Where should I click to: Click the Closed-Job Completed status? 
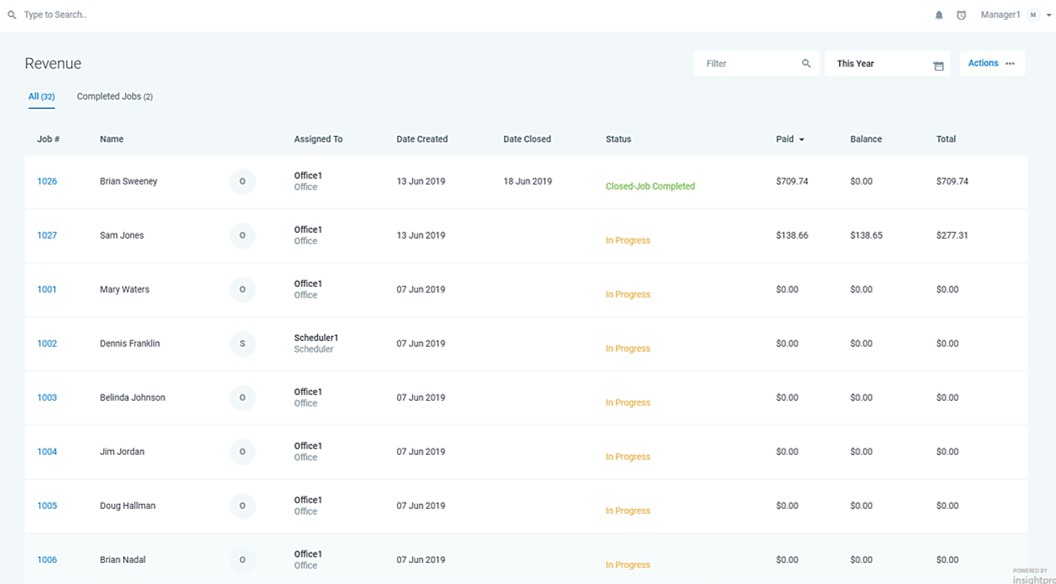650,187
